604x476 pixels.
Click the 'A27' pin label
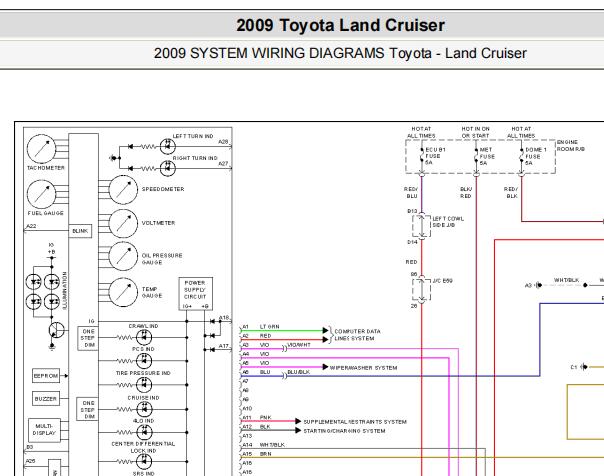click(223, 164)
